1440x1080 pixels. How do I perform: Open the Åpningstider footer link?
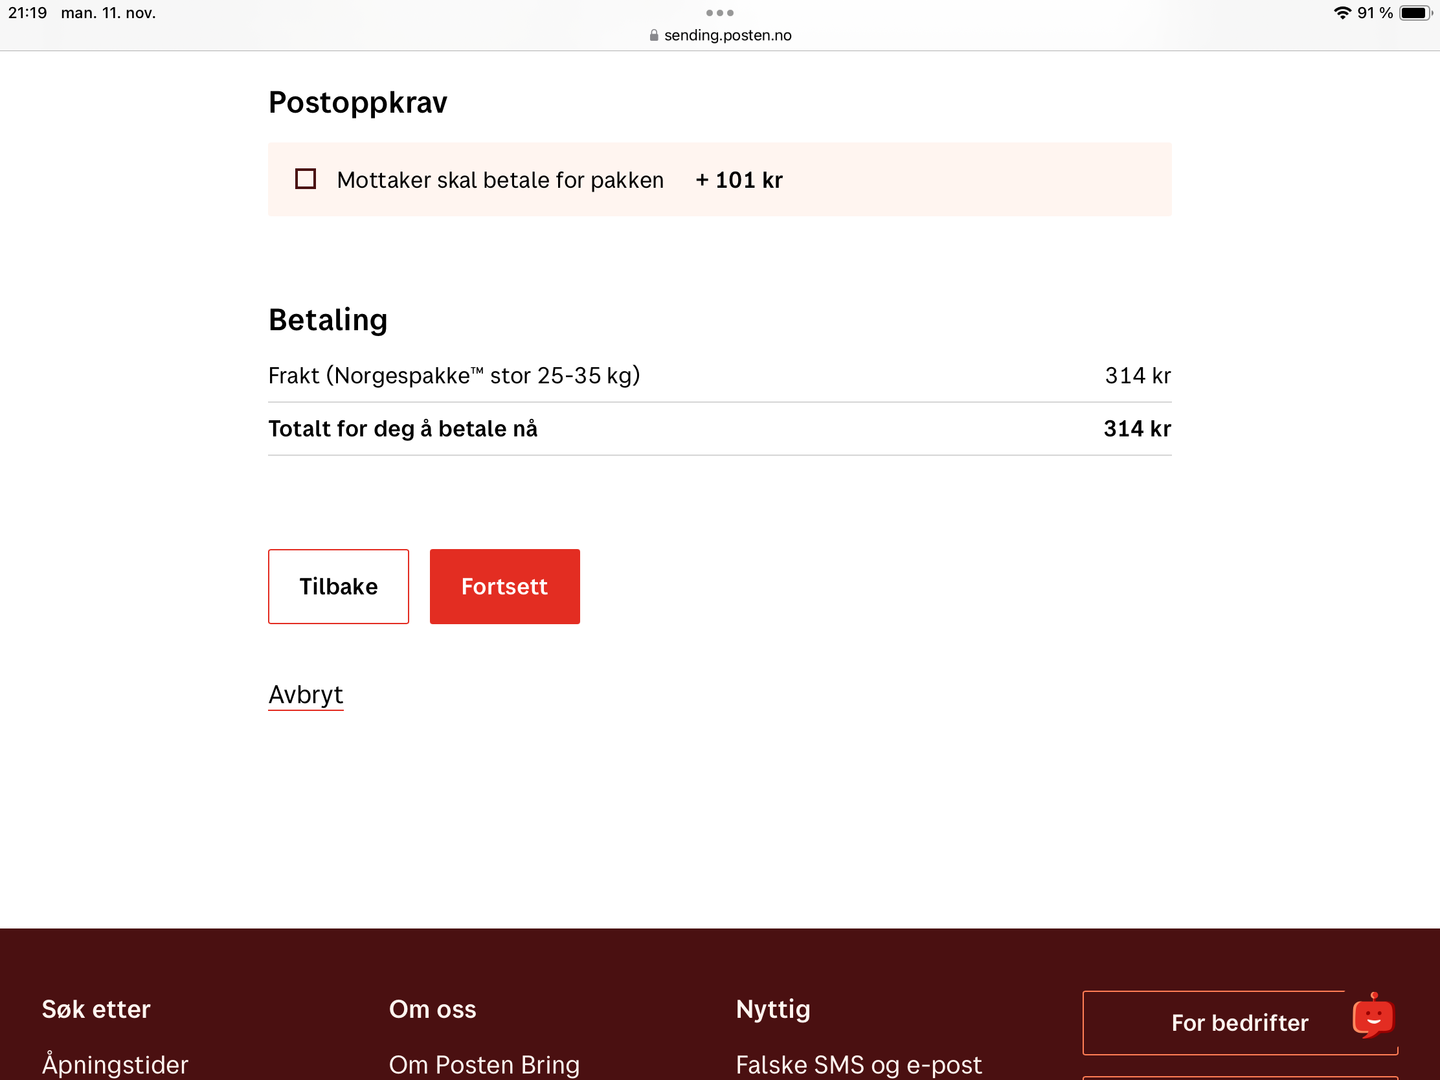[115, 1065]
